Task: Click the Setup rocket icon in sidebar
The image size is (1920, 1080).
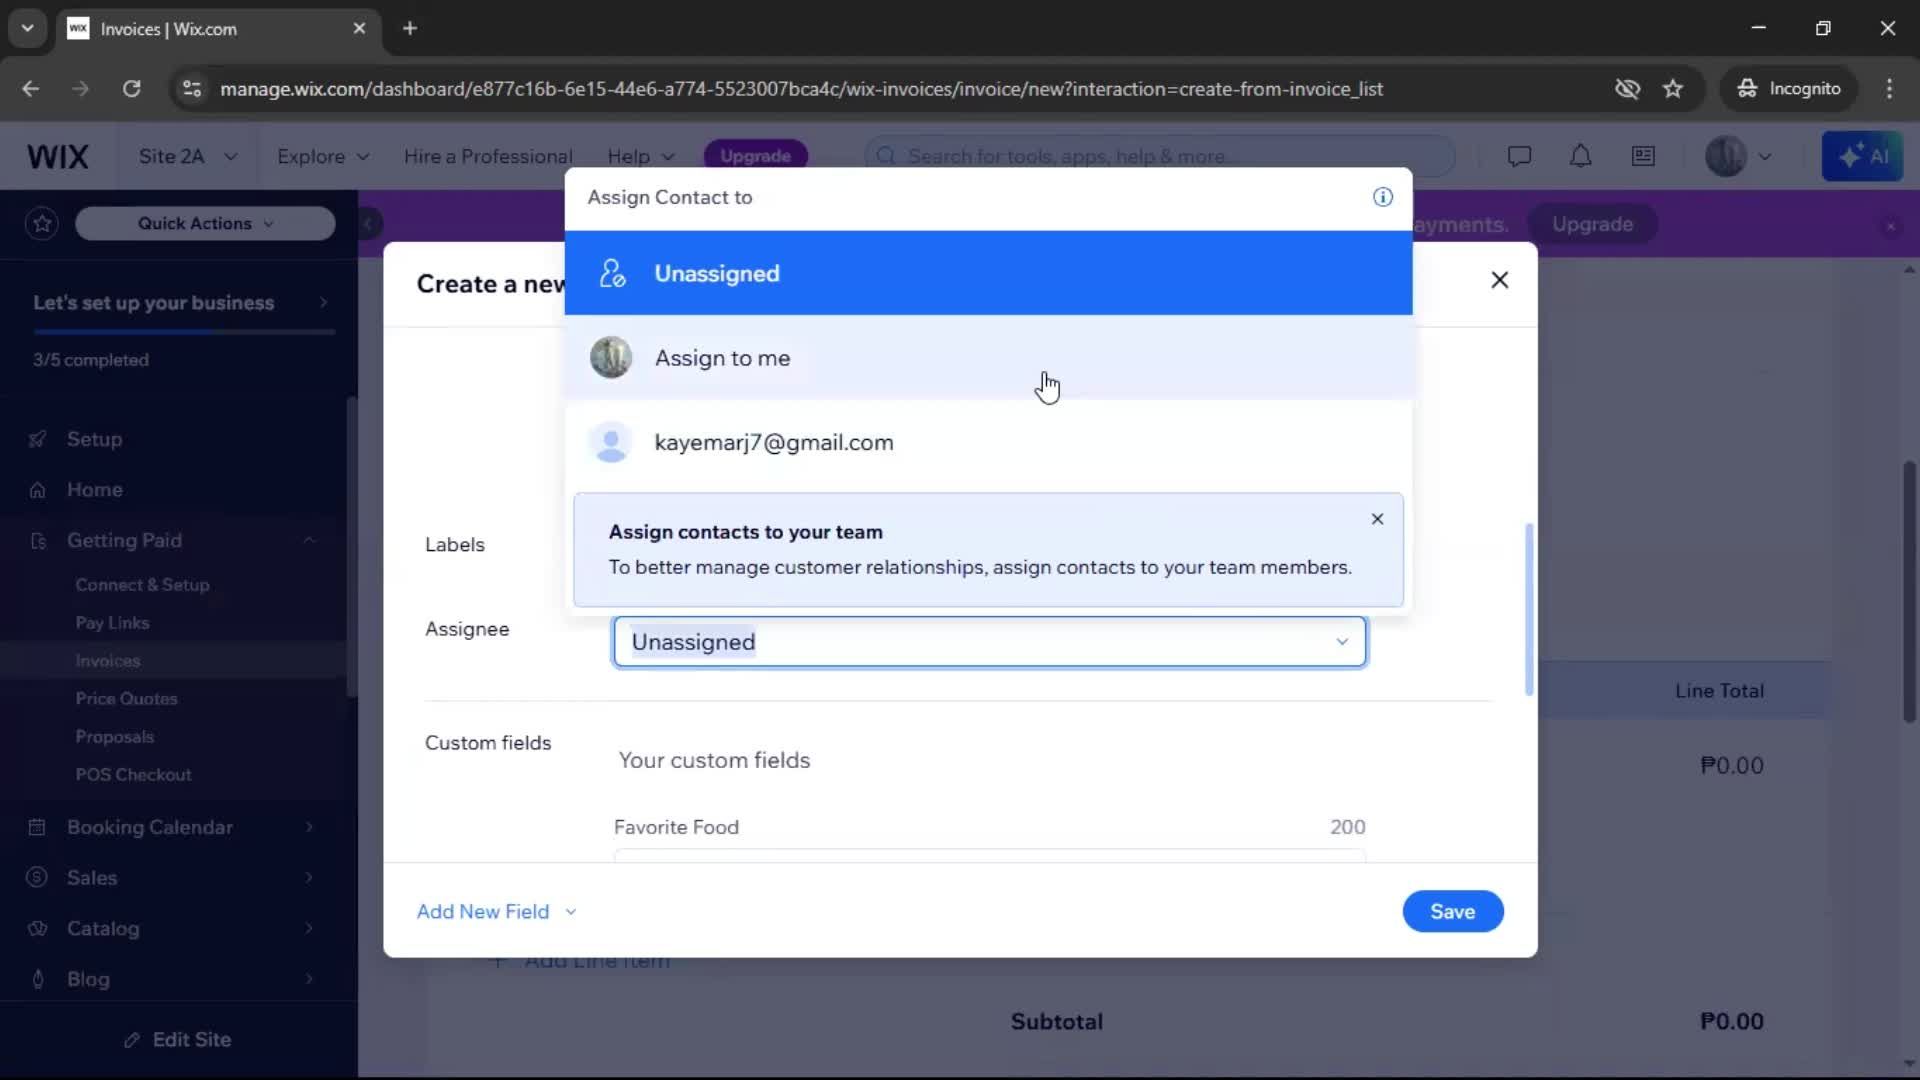Action: (x=38, y=439)
